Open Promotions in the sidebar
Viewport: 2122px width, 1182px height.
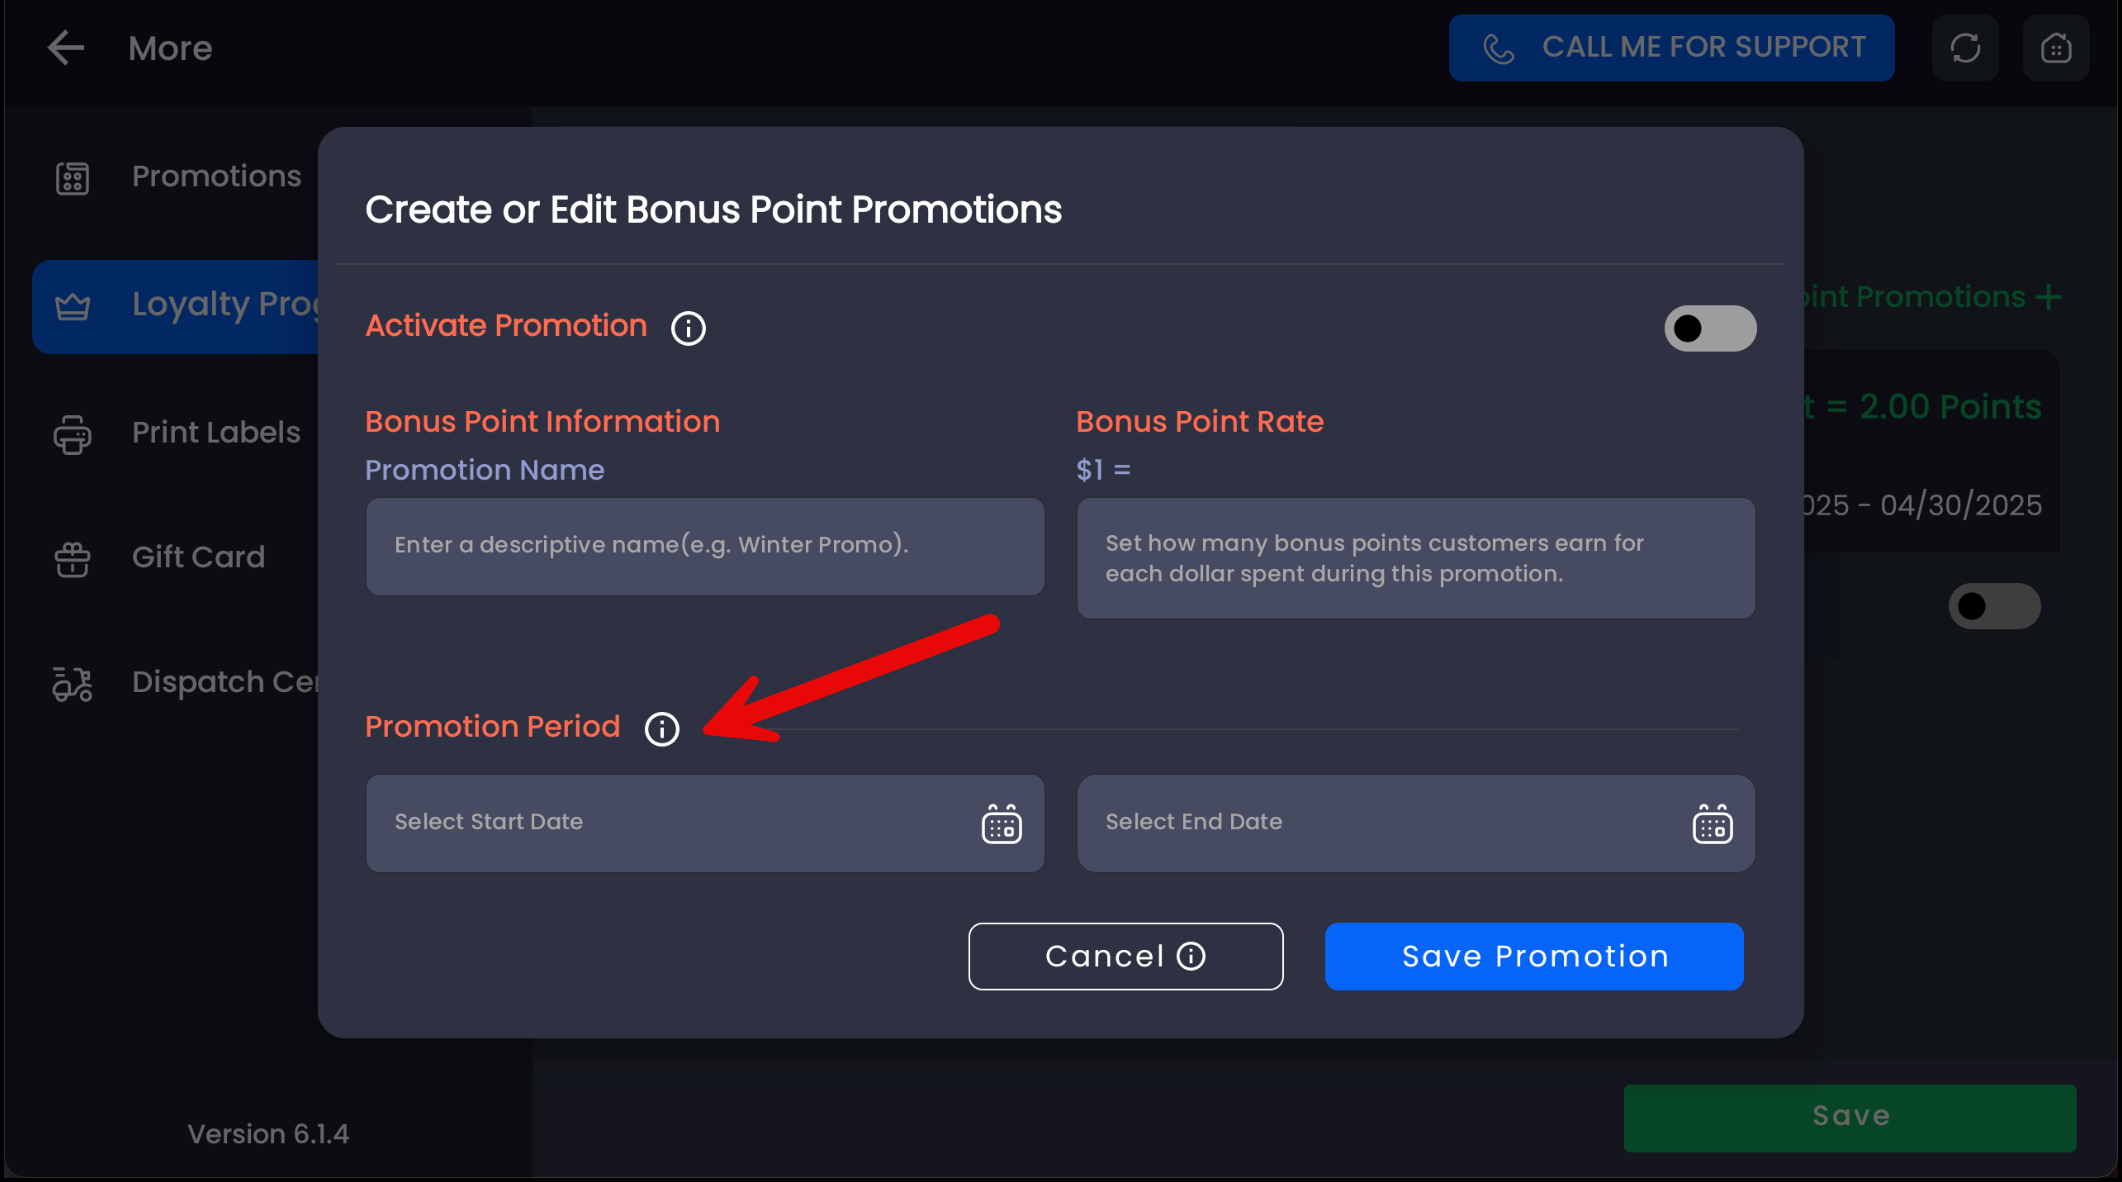215,177
